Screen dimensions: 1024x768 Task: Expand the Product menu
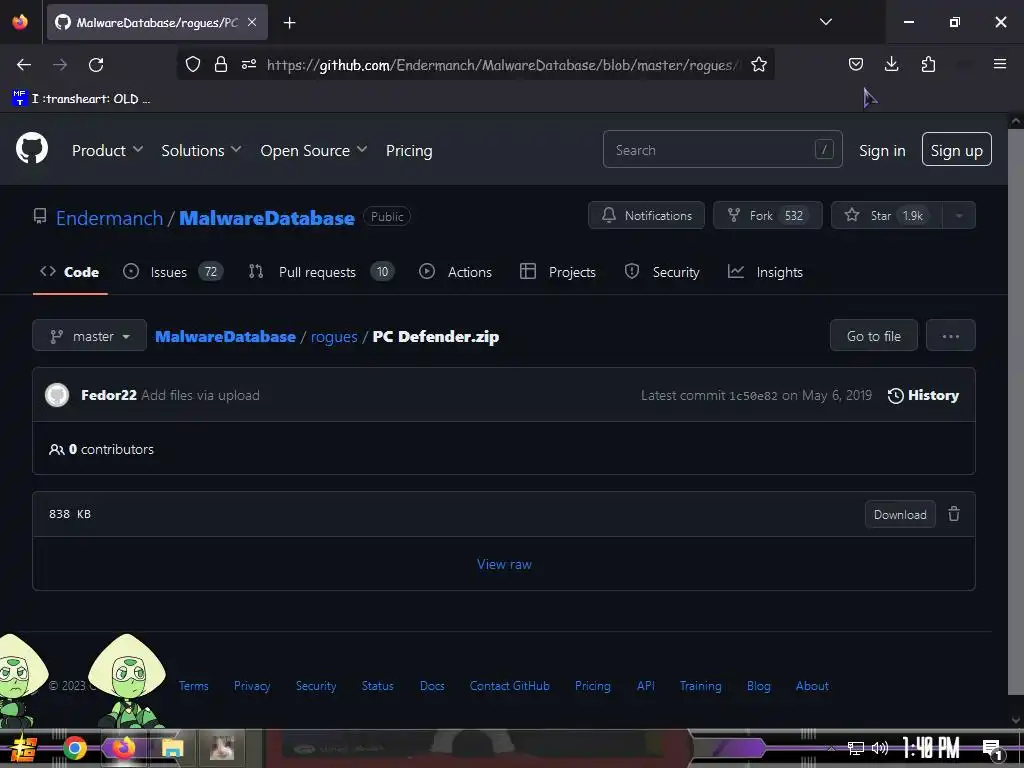(107, 151)
